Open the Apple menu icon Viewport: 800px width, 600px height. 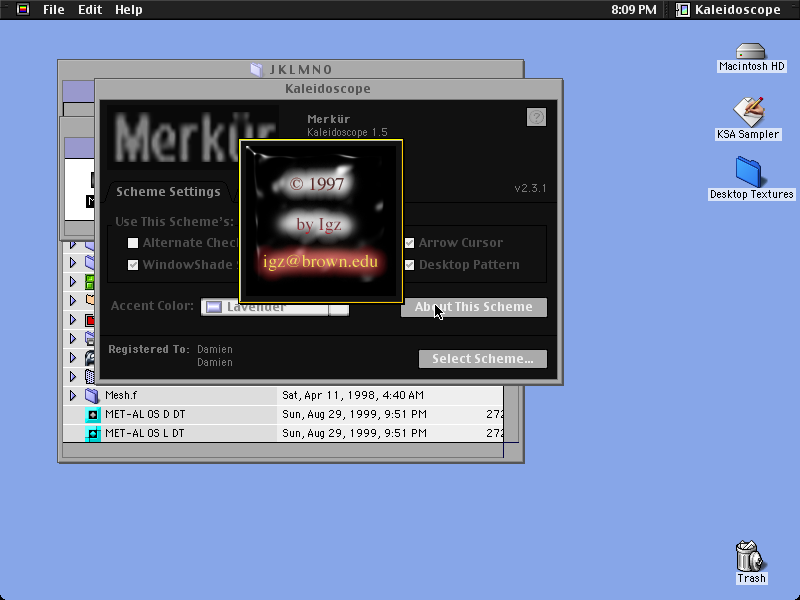(22, 9)
